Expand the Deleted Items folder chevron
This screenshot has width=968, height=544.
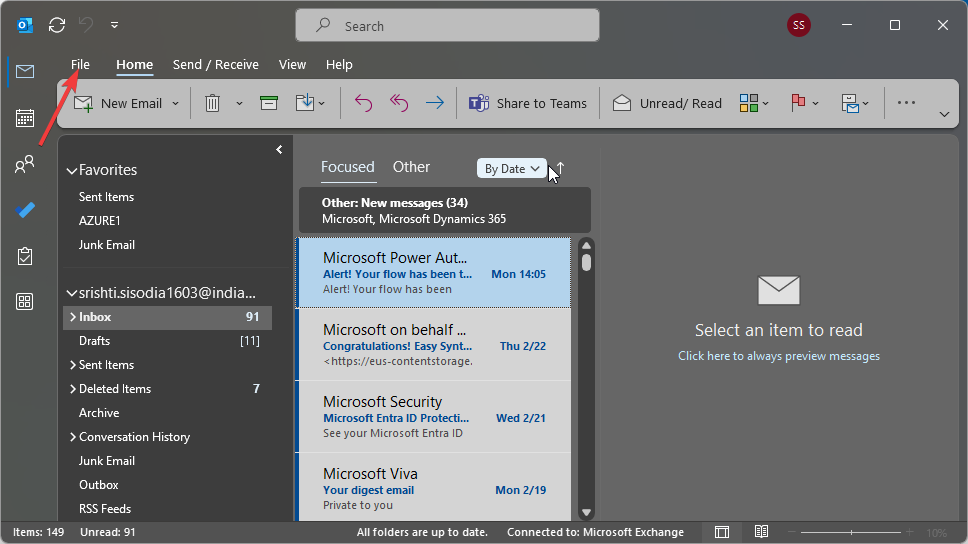(73, 389)
